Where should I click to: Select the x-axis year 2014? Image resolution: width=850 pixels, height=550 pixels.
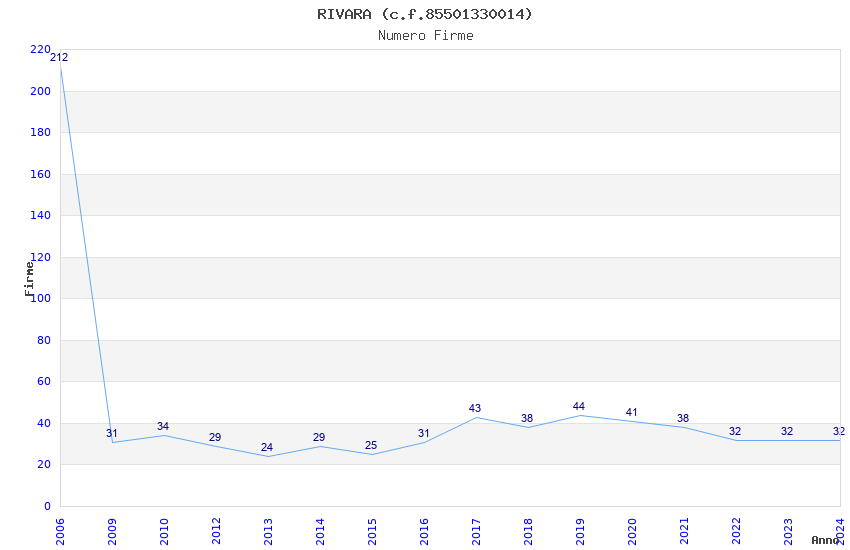point(320,532)
